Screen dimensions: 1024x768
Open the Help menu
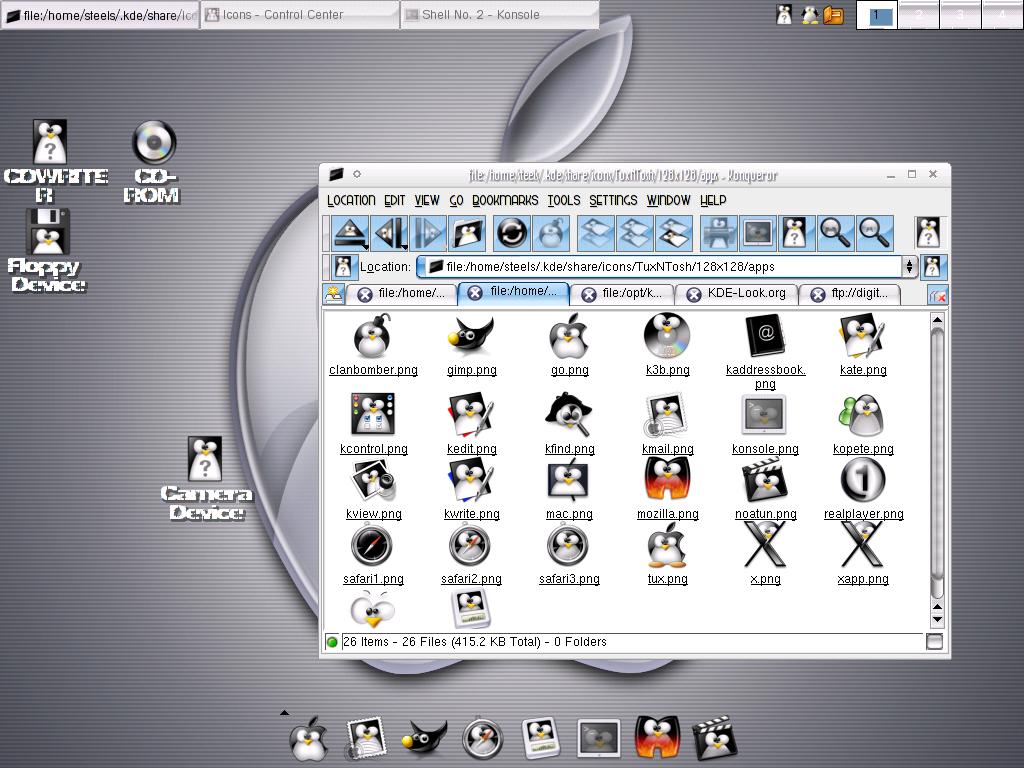point(712,200)
